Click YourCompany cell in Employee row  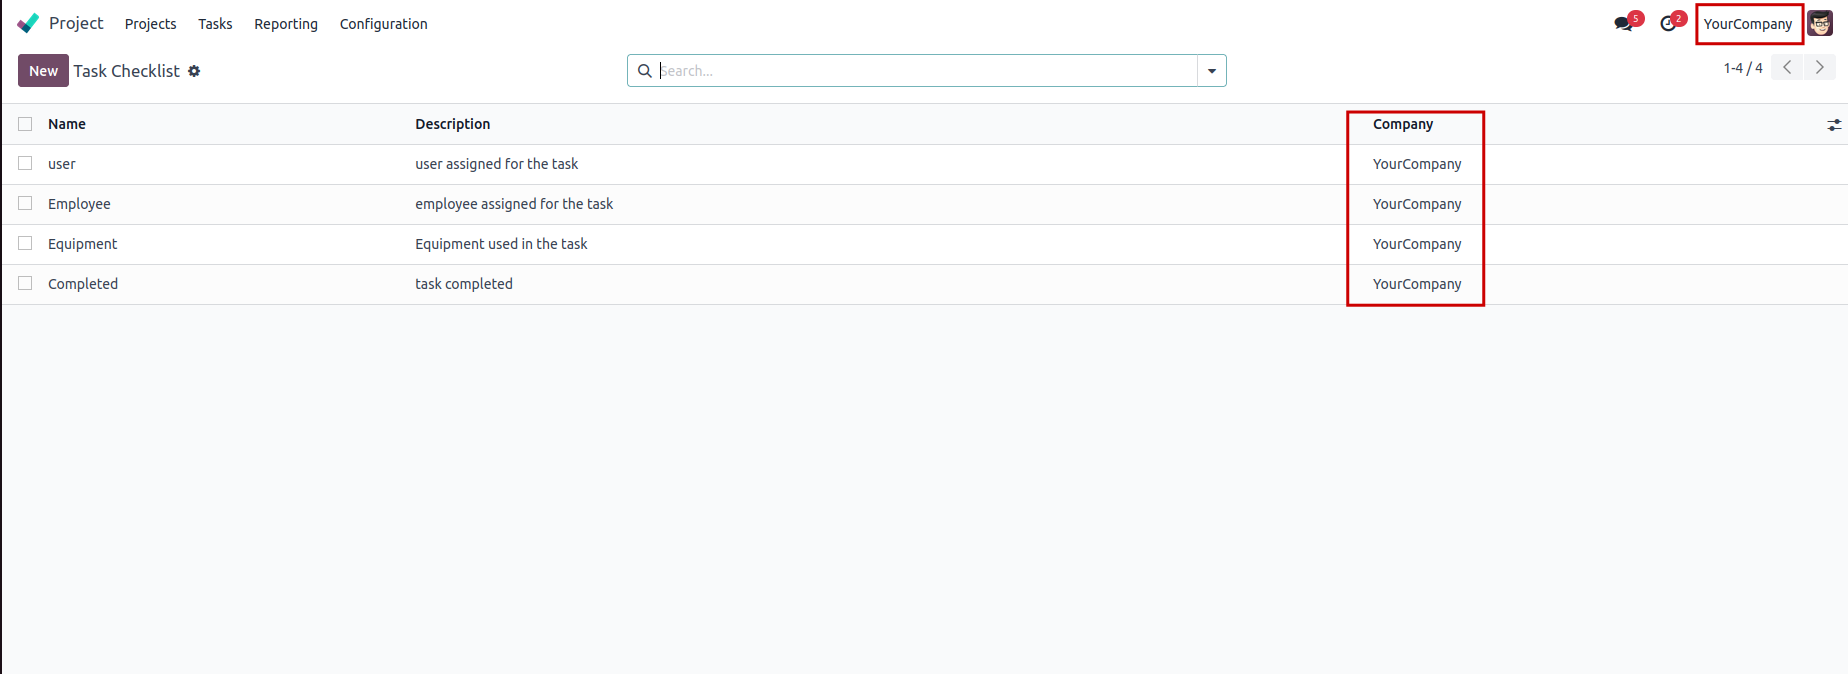[1417, 204]
